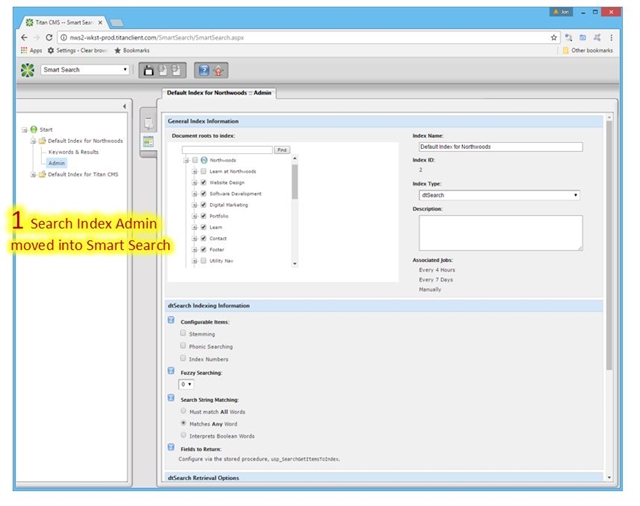640x506 pixels.
Task: Go back in the browser
Action: [24, 38]
